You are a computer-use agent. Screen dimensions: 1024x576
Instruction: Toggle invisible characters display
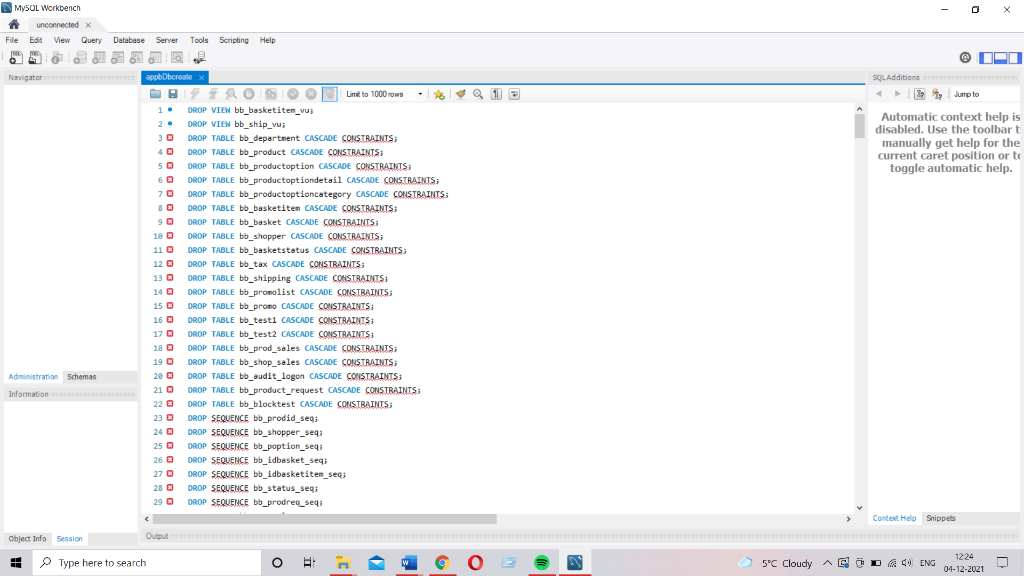(496, 94)
